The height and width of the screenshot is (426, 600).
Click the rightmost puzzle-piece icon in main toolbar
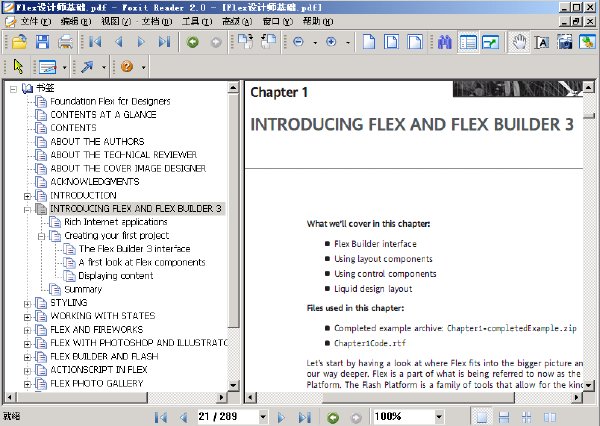coord(587,42)
